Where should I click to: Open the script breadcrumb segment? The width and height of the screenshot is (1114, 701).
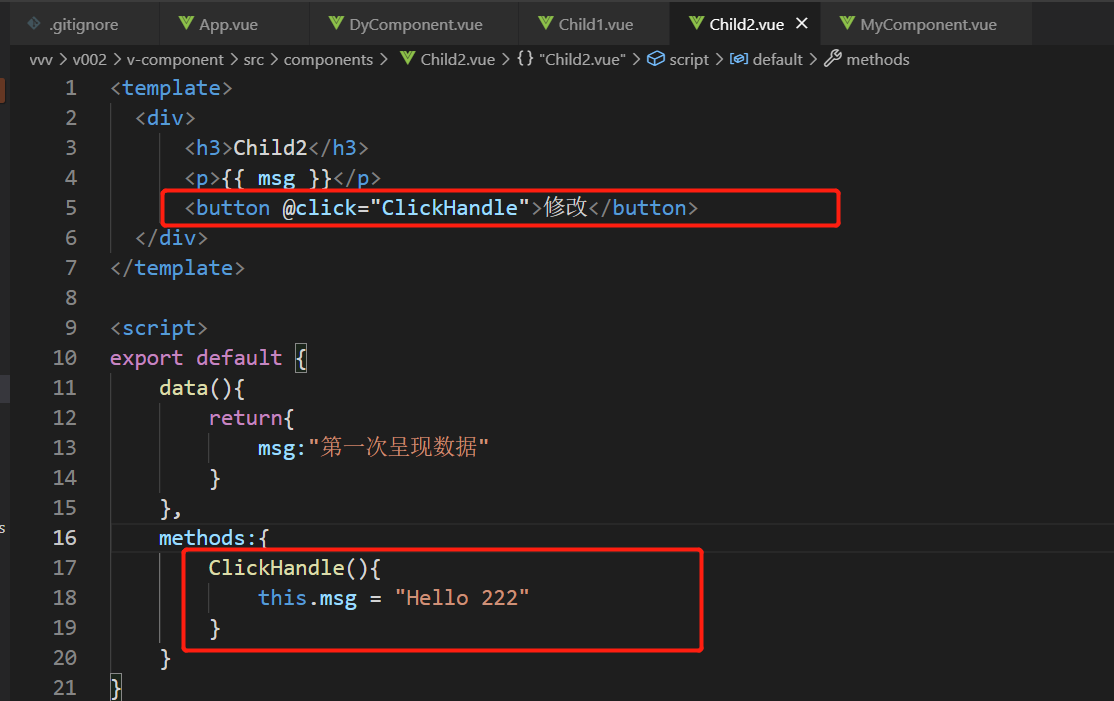pos(688,60)
